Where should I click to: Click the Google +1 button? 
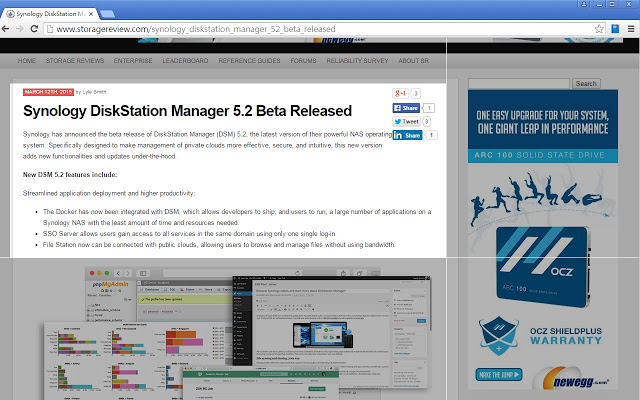(x=400, y=93)
